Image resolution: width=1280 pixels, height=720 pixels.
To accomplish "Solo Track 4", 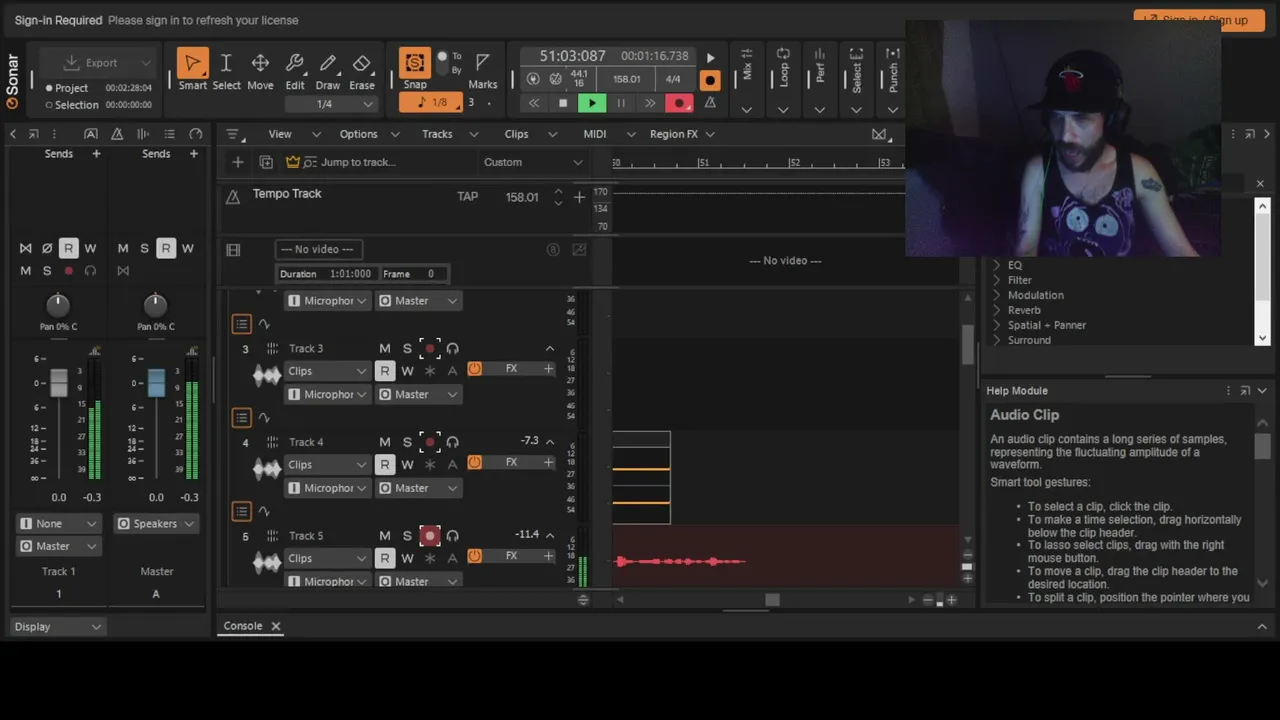I will 407,442.
